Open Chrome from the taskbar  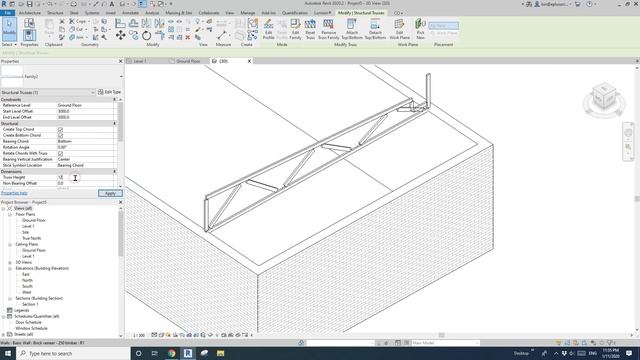(x=171, y=353)
